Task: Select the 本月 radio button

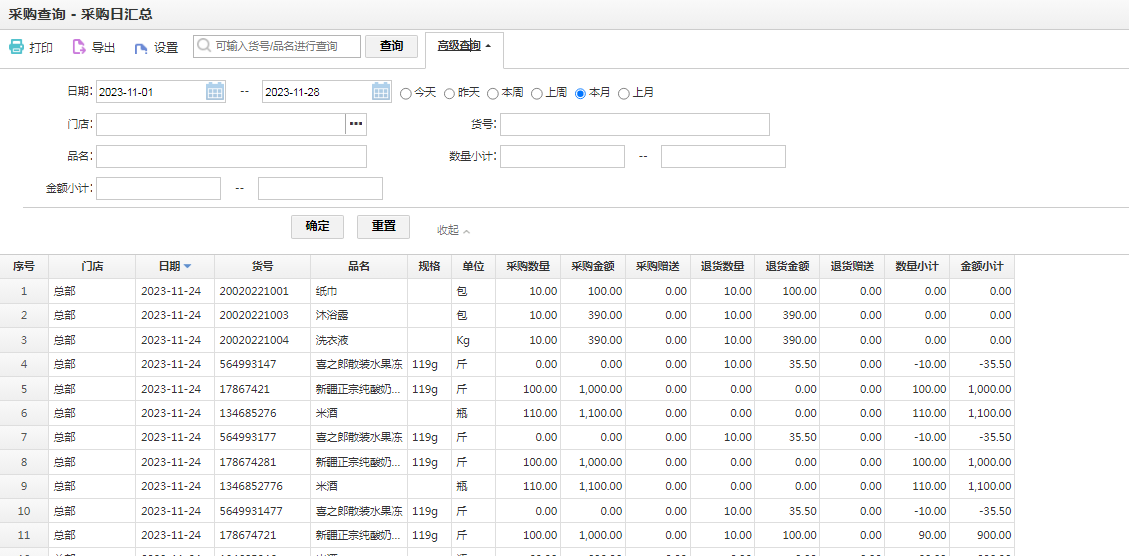Action: pos(580,94)
